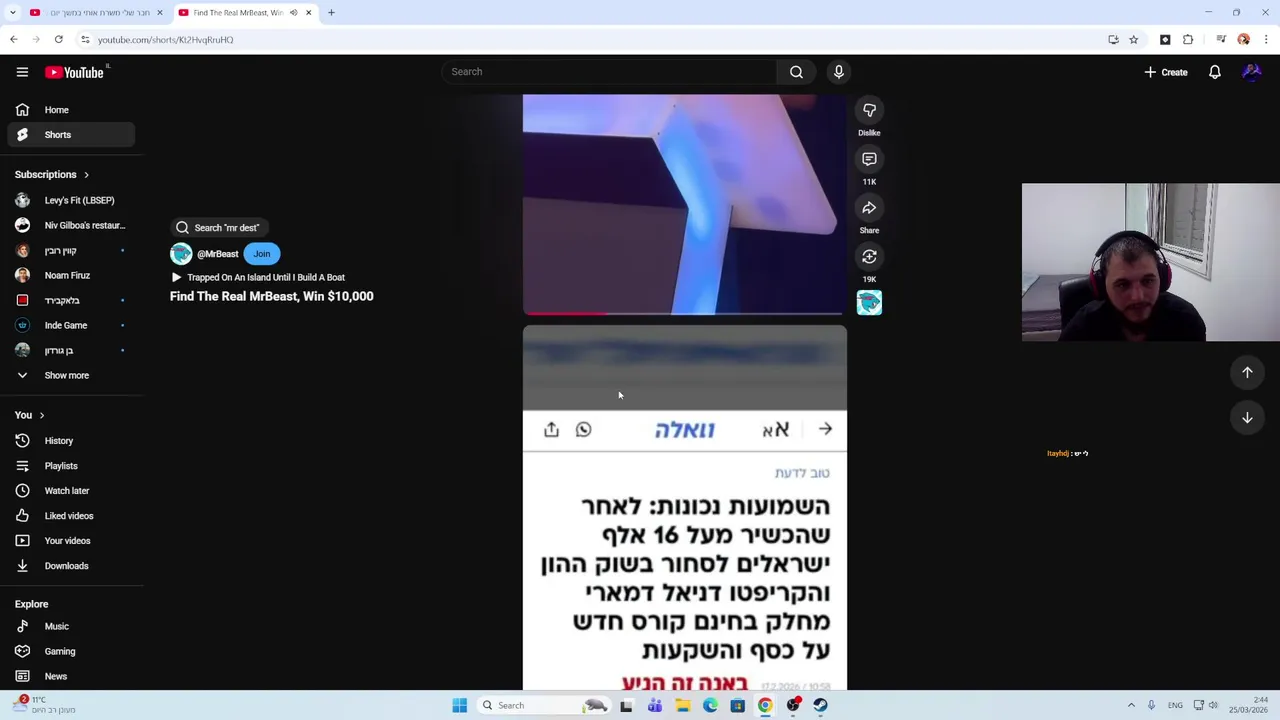
Task: Expand the Subscriptions section
Action: 52,175
